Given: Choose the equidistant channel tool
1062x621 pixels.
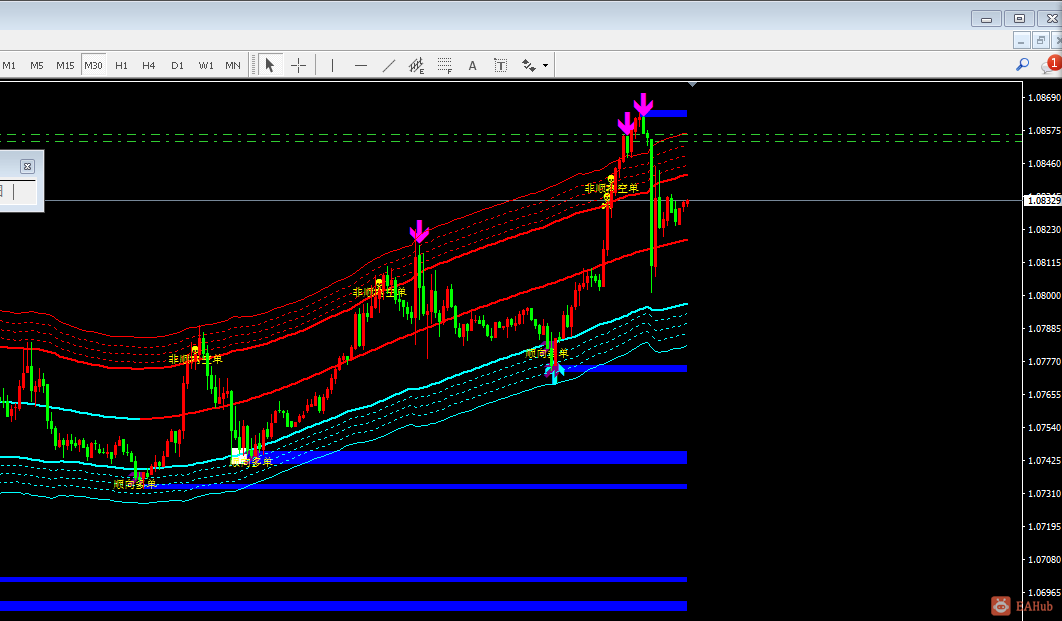Looking at the screenshot, I should 417,65.
